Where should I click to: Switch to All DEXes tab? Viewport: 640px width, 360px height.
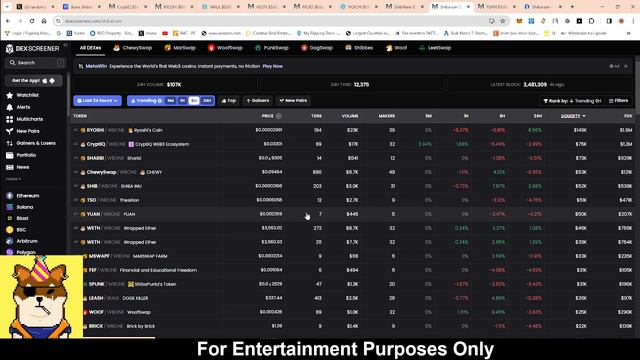click(x=90, y=48)
